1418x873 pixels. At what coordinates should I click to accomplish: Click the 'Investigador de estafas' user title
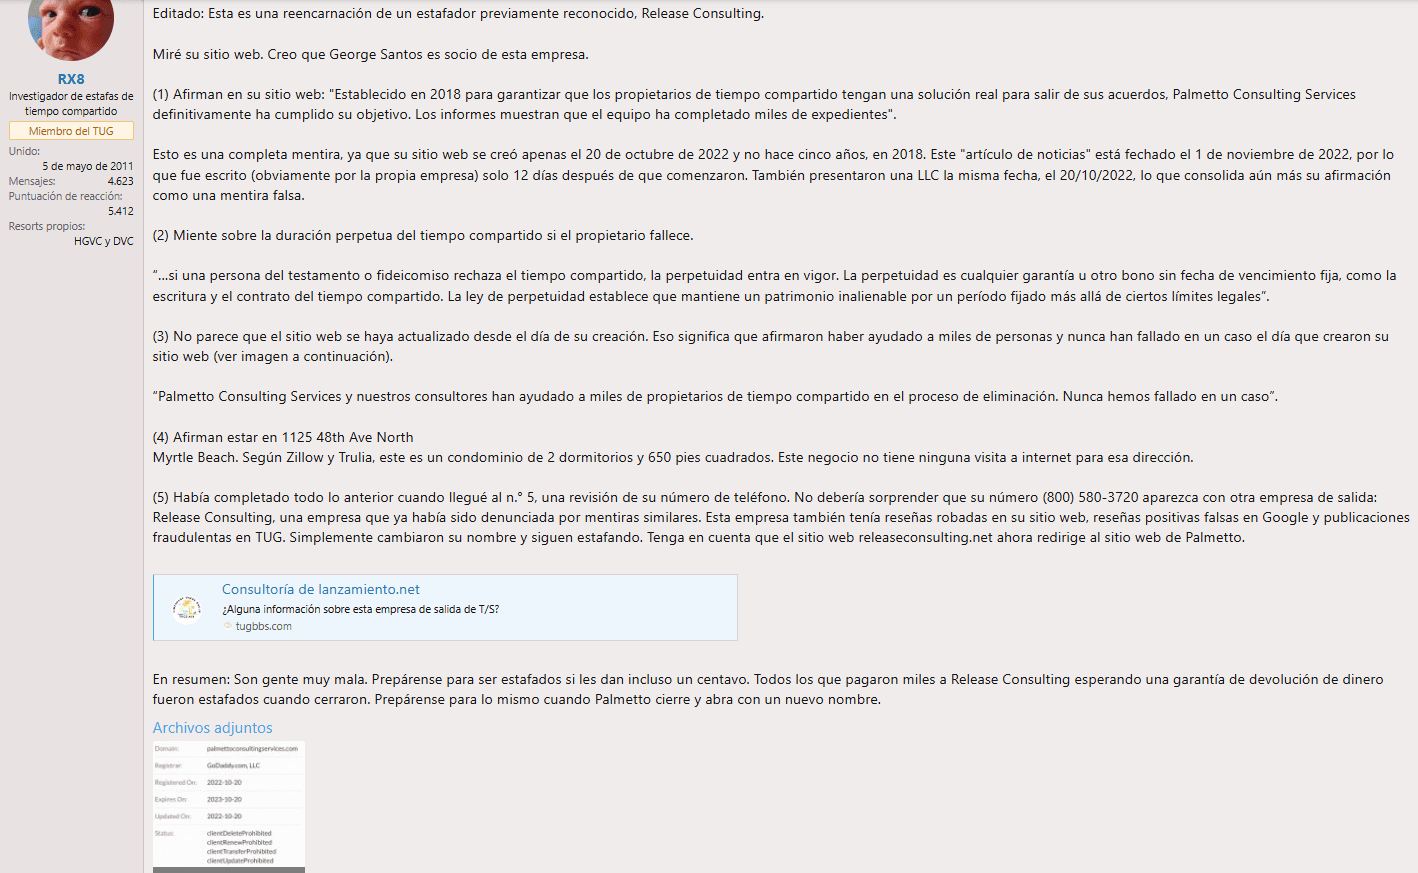tap(71, 104)
